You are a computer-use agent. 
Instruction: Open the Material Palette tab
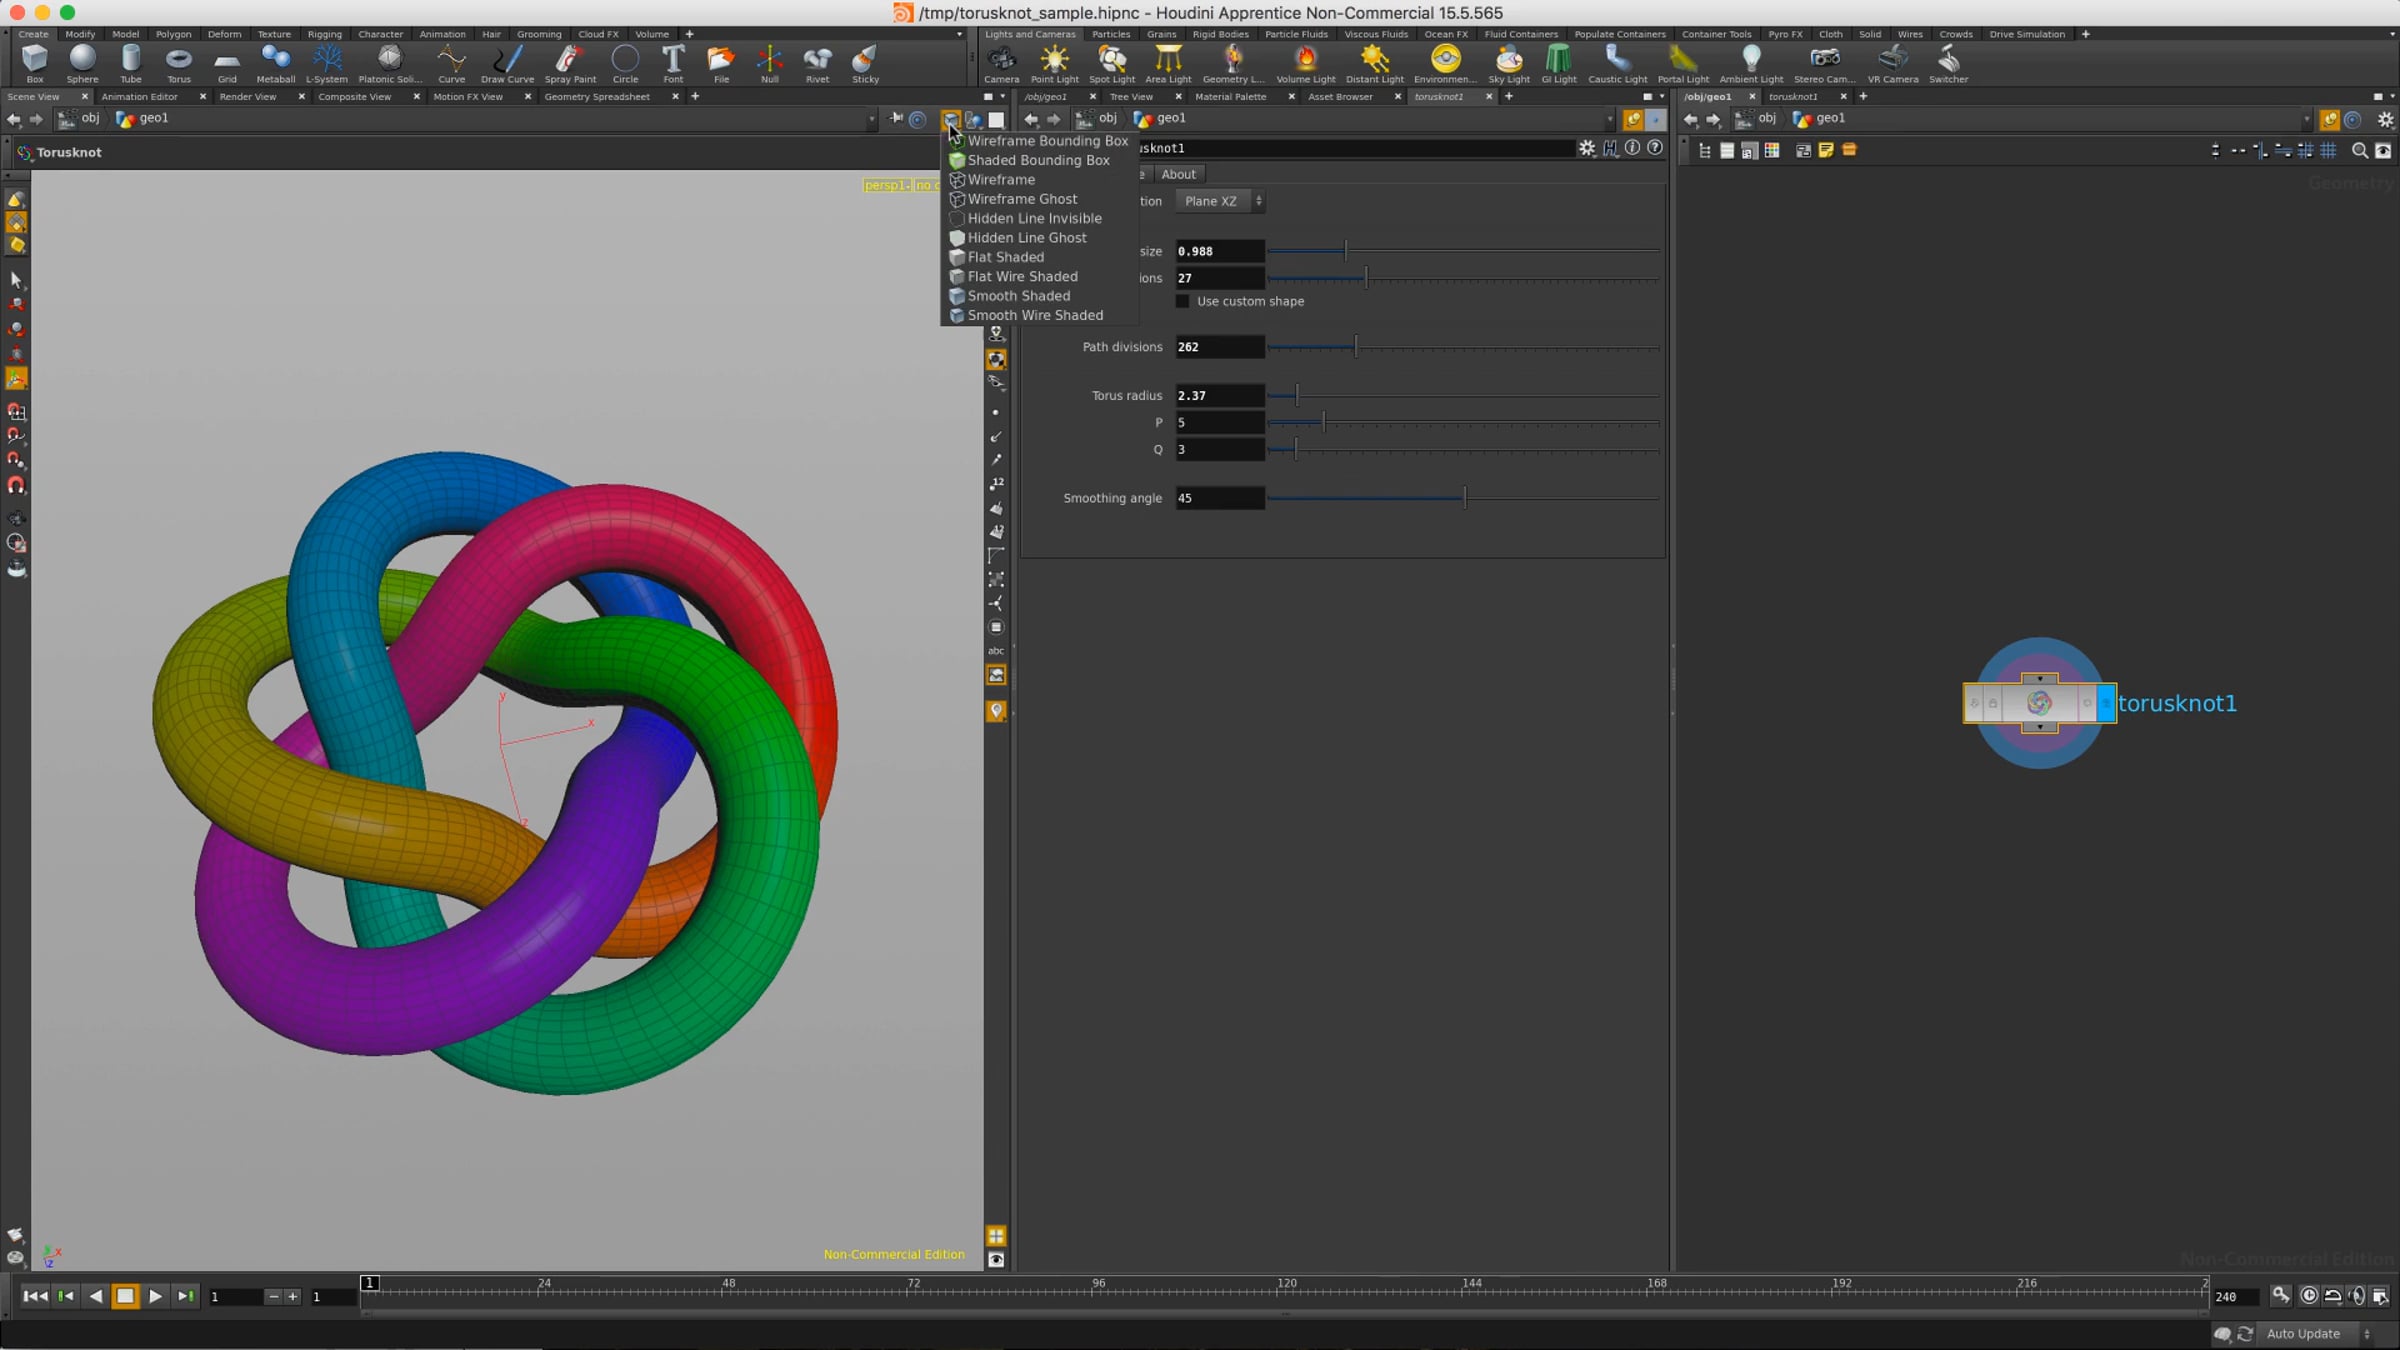coord(1230,97)
